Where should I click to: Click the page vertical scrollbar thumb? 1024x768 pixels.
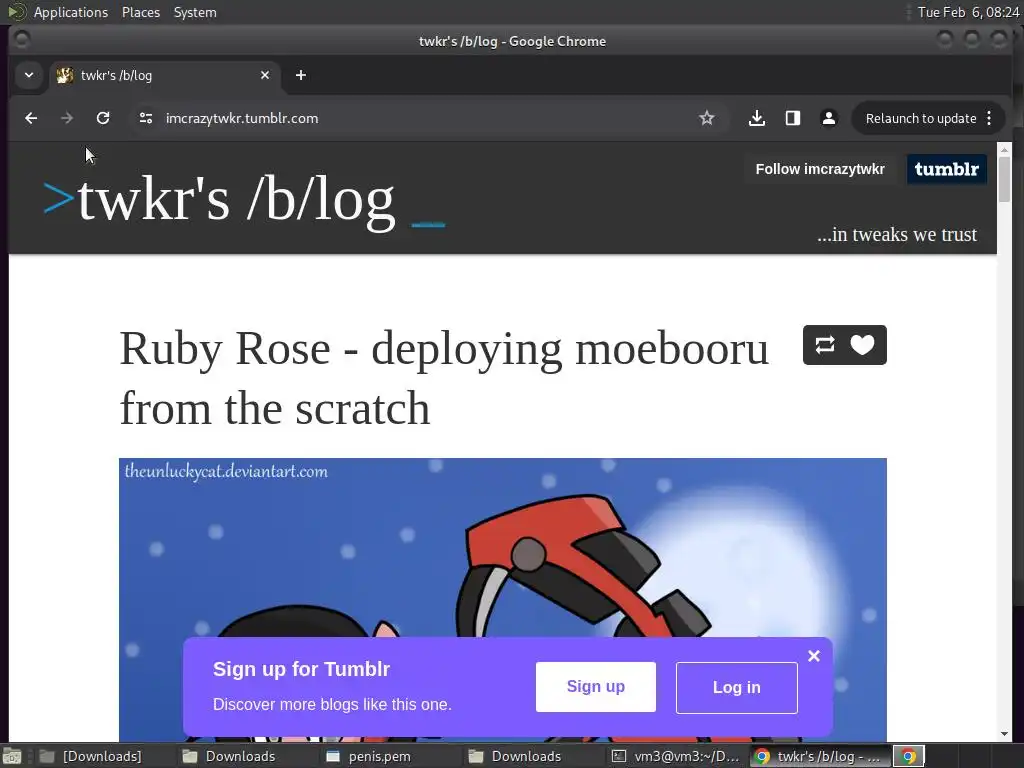(1004, 180)
